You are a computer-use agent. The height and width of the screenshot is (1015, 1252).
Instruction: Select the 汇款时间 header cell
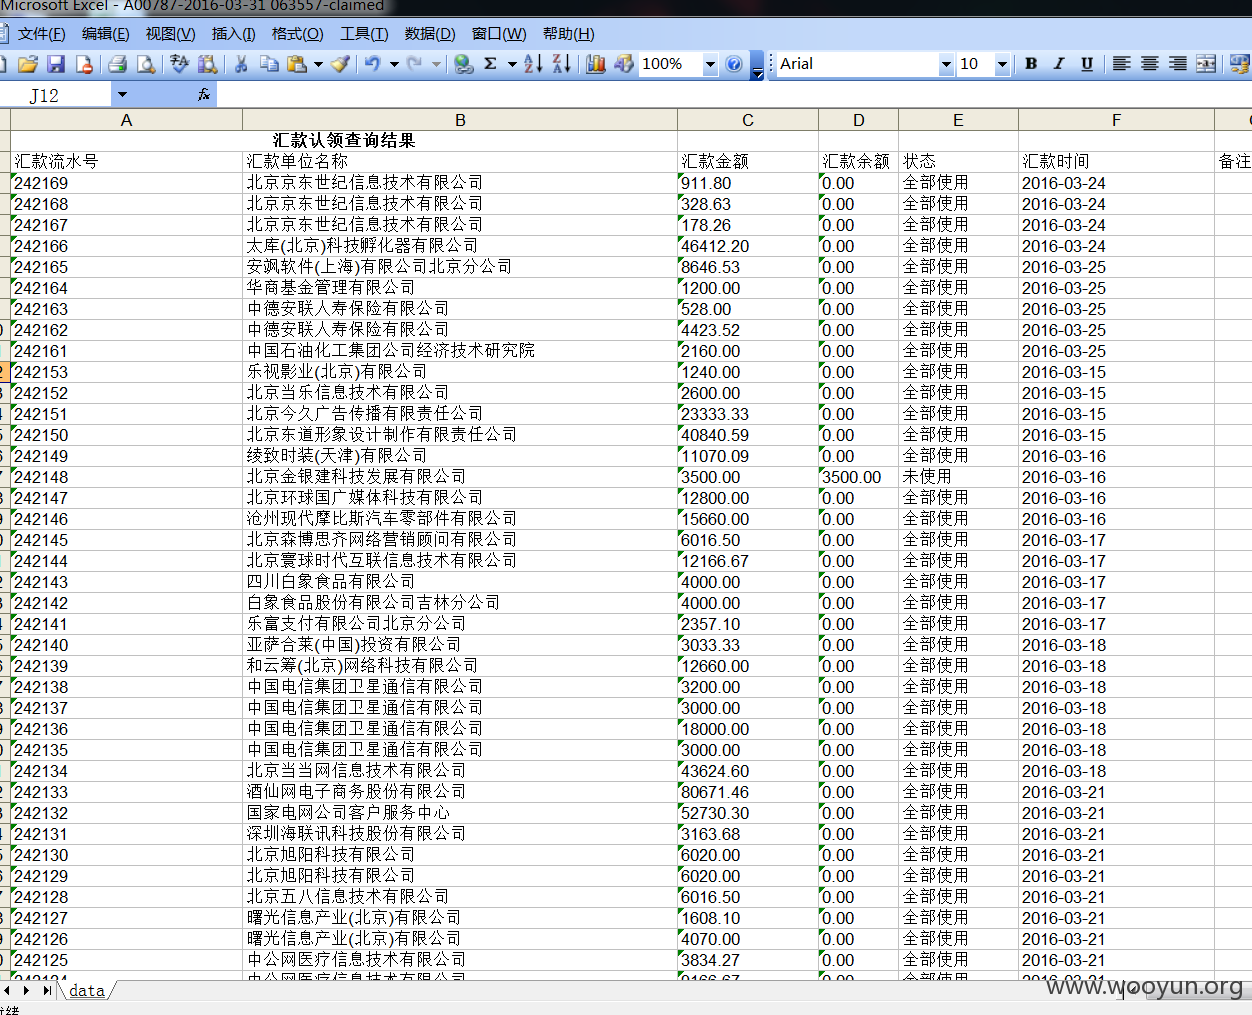point(1116,162)
